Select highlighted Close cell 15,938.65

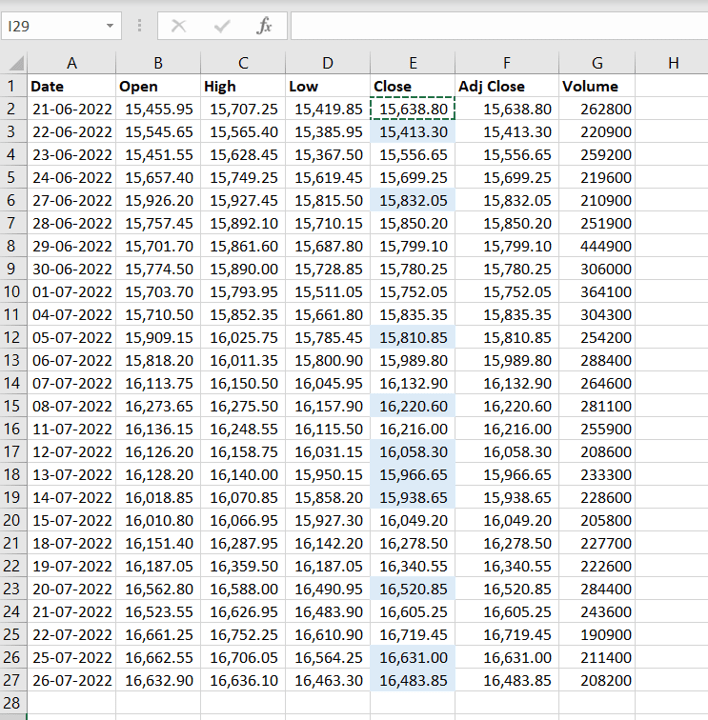click(413, 497)
